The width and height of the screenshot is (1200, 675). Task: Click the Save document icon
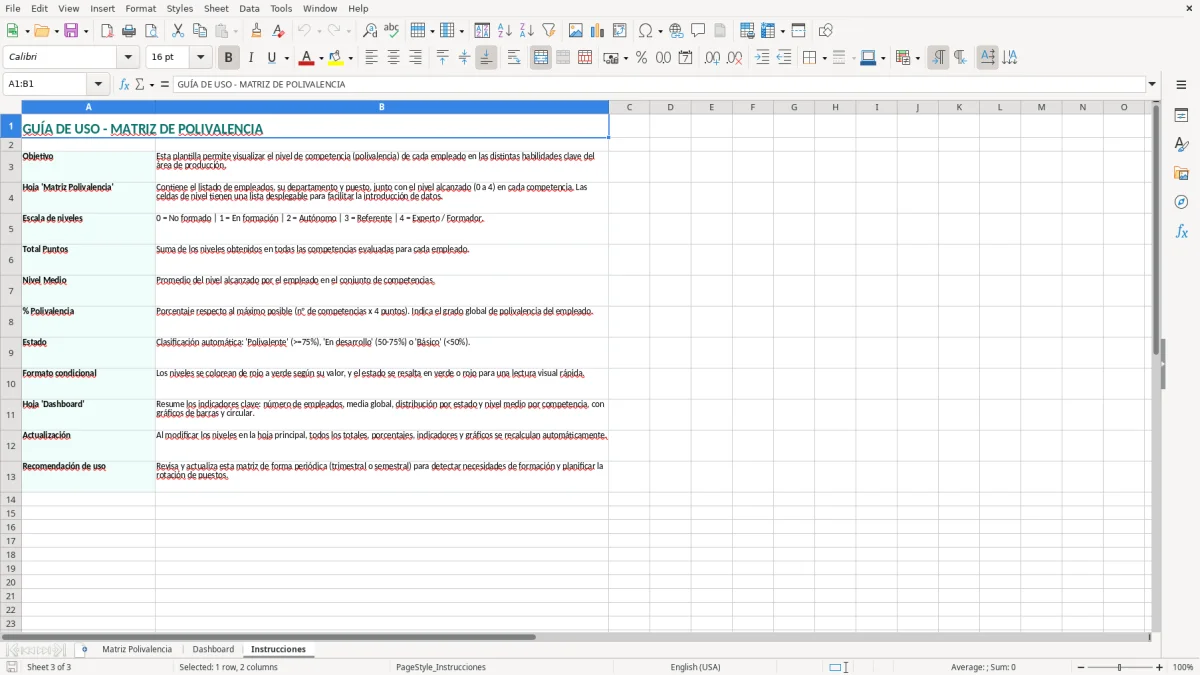coord(71,31)
